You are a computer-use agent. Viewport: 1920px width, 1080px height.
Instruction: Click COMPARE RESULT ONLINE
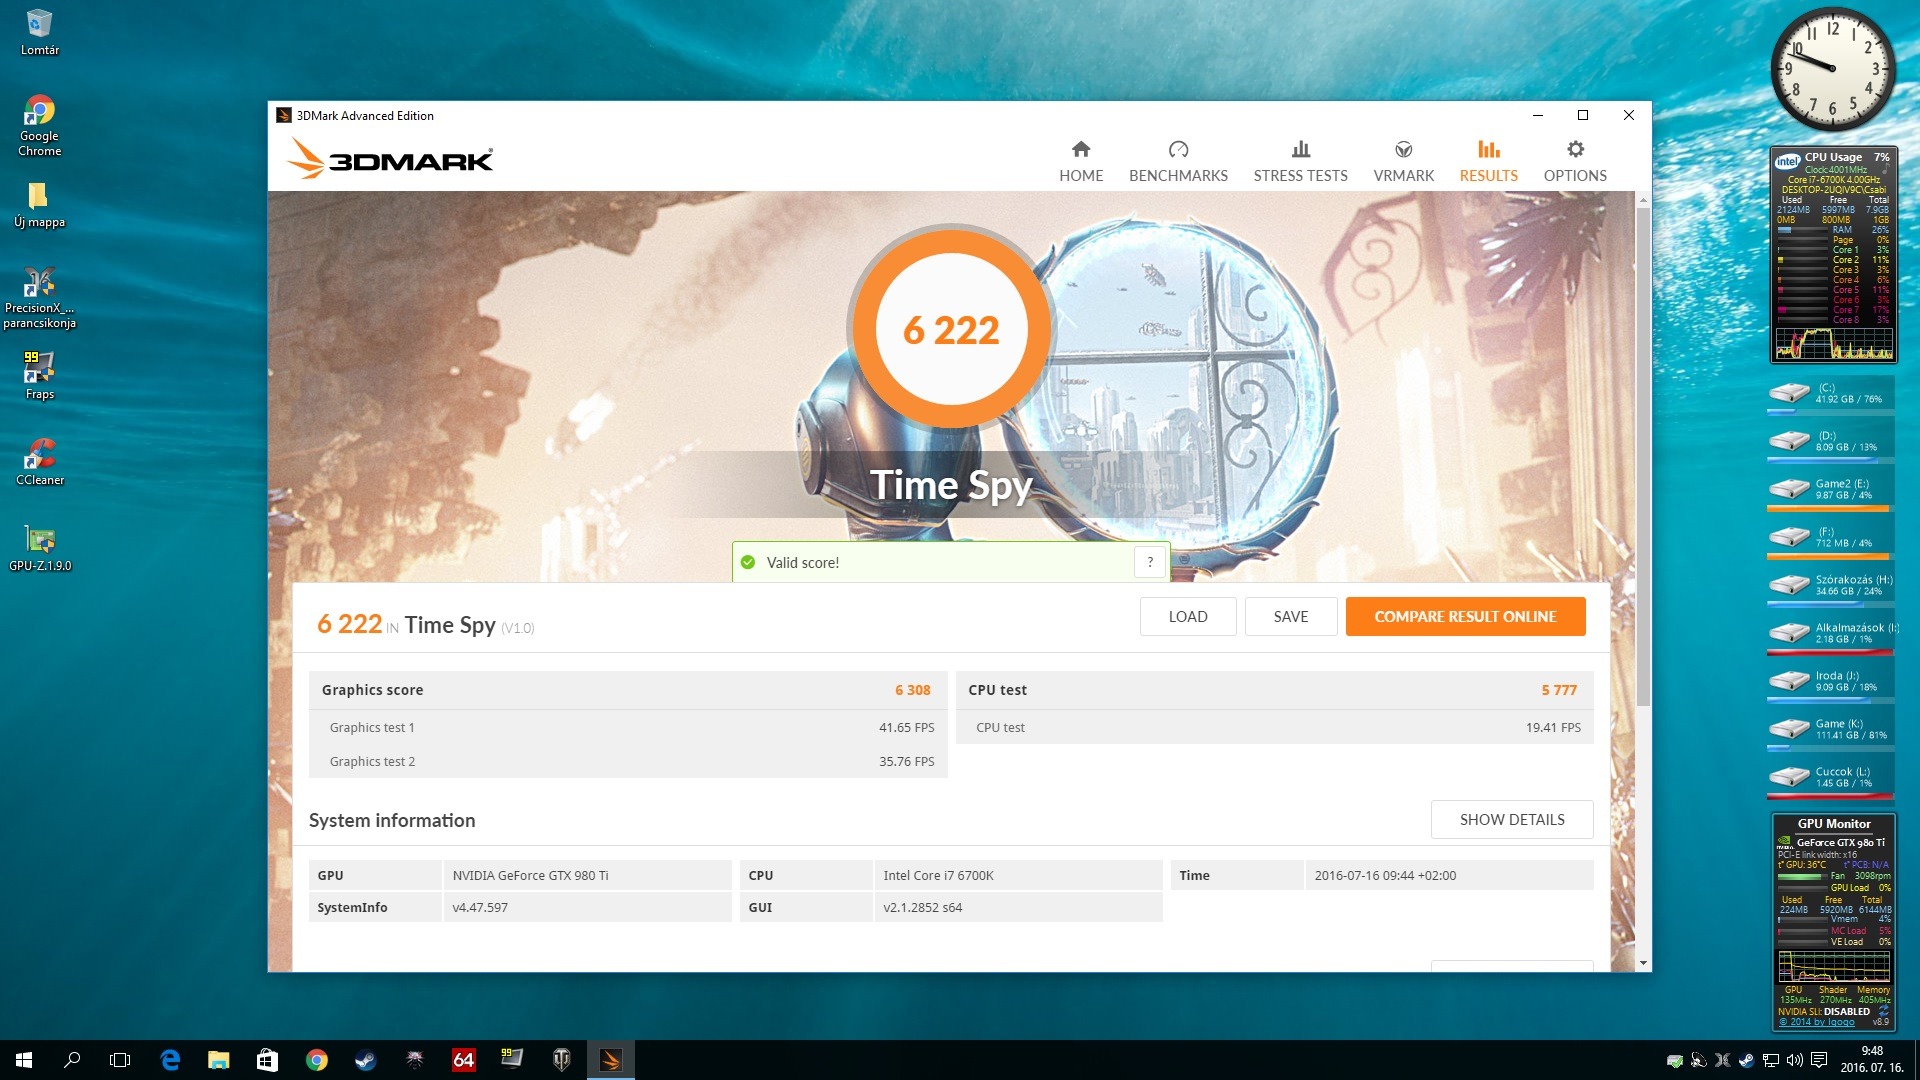pos(1465,616)
